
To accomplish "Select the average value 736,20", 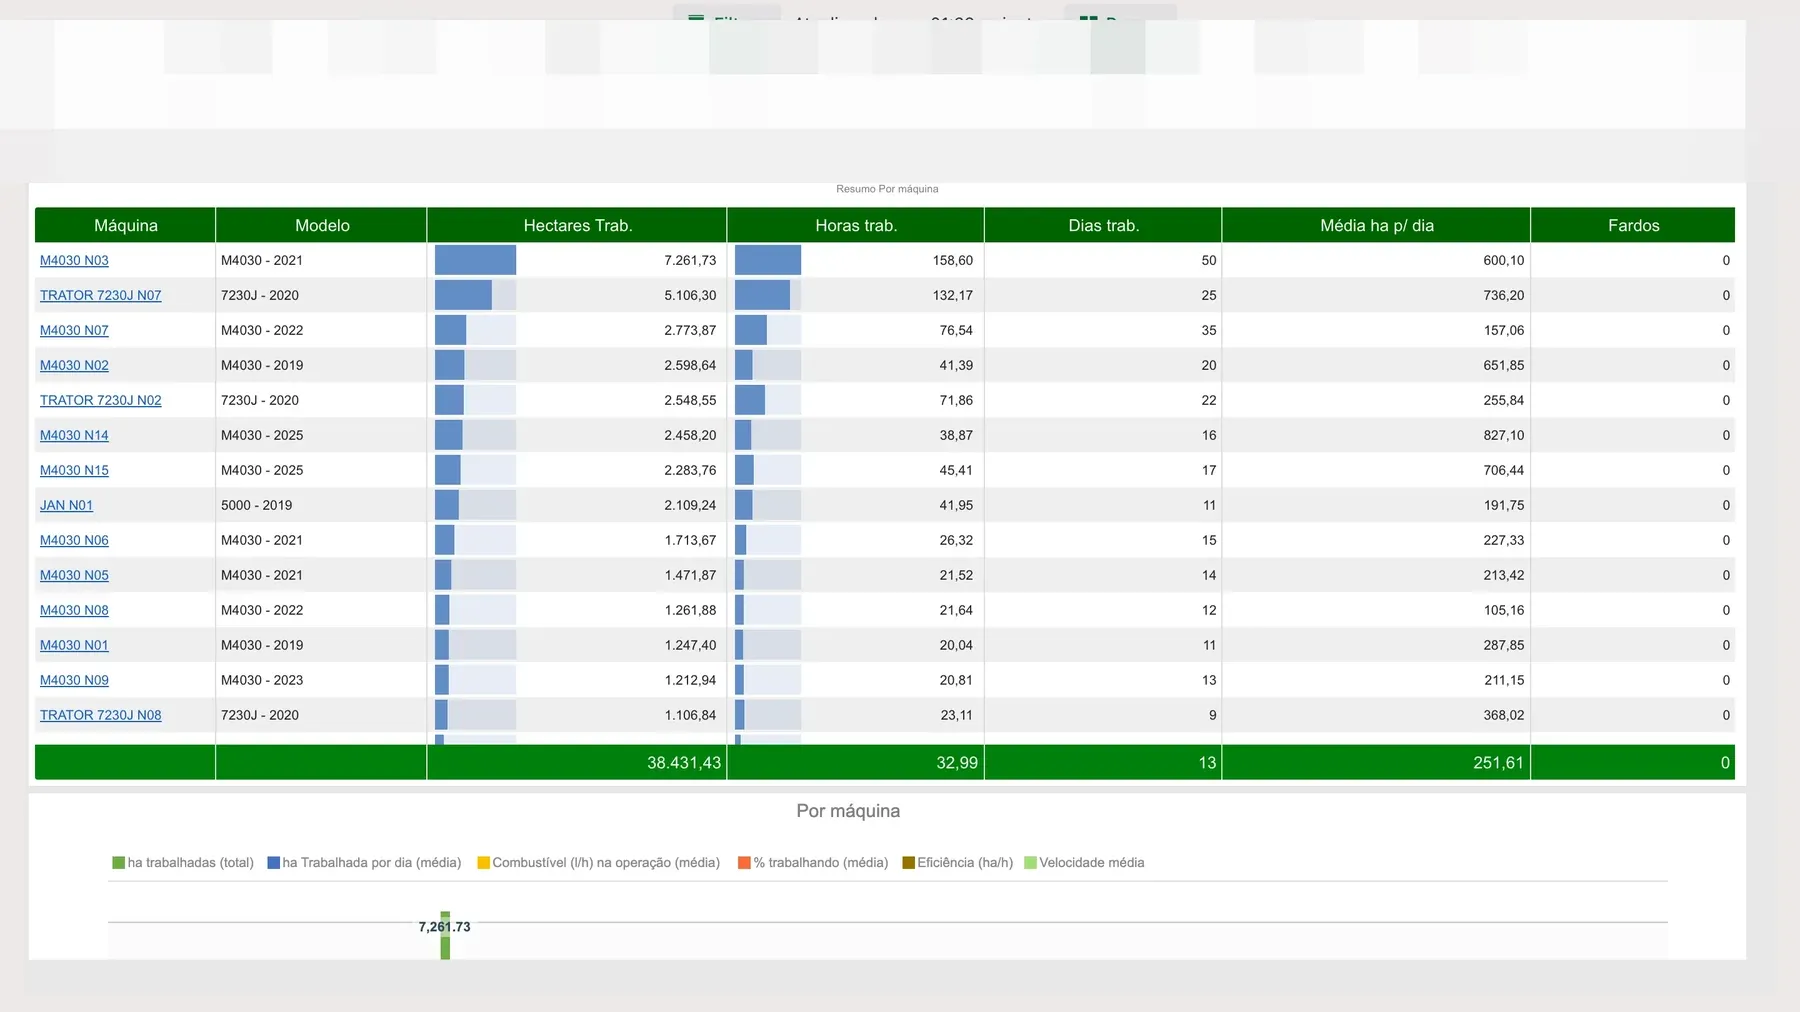I will tap(1504, 295).
